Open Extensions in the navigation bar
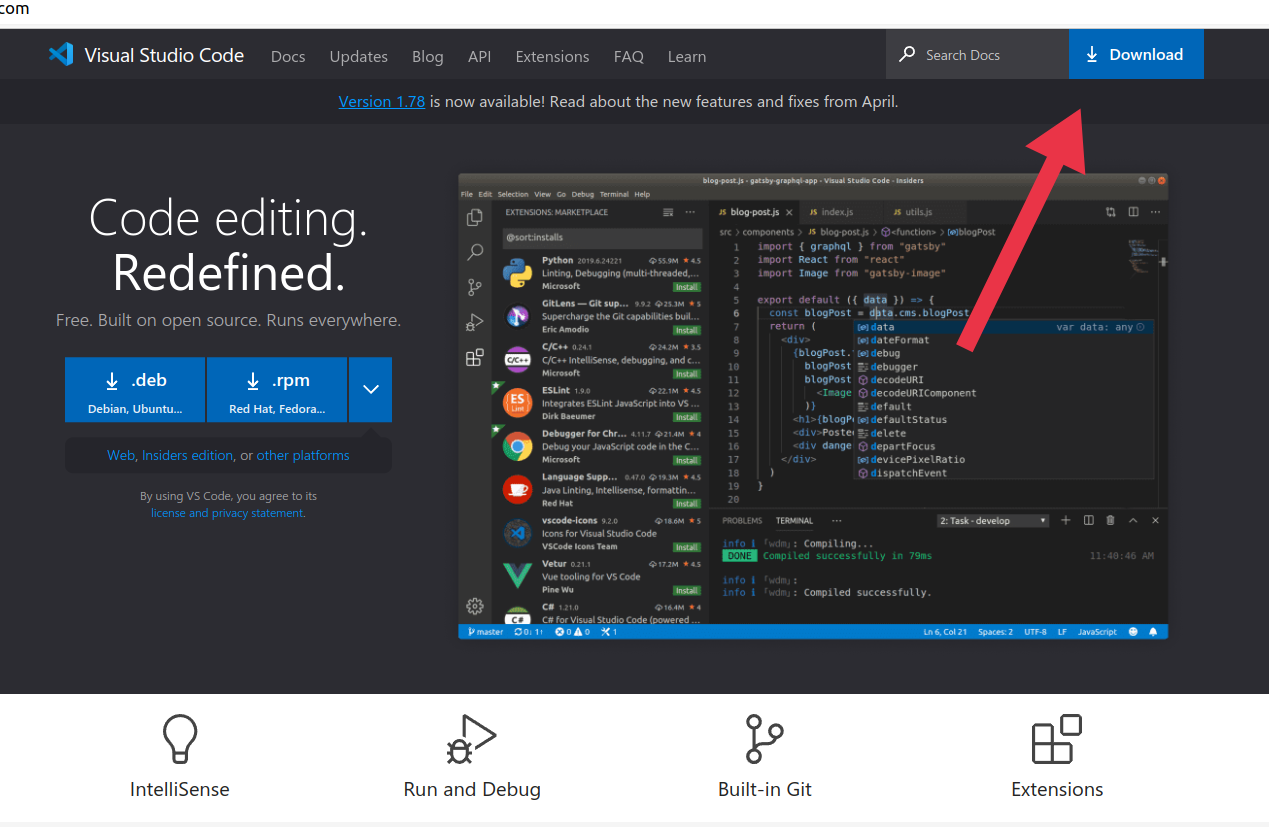The width and height of the screenshot is (1269, 827). coord(552,56)
